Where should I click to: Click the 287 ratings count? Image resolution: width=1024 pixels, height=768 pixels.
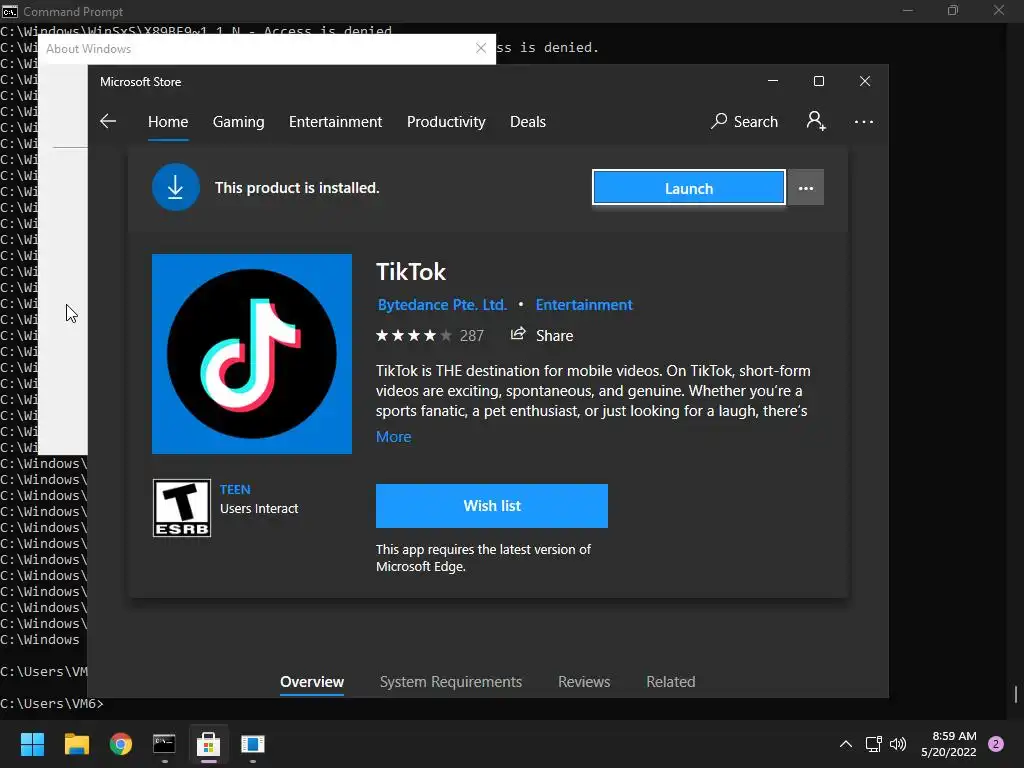pyautogui.click(x=472, y=336)
